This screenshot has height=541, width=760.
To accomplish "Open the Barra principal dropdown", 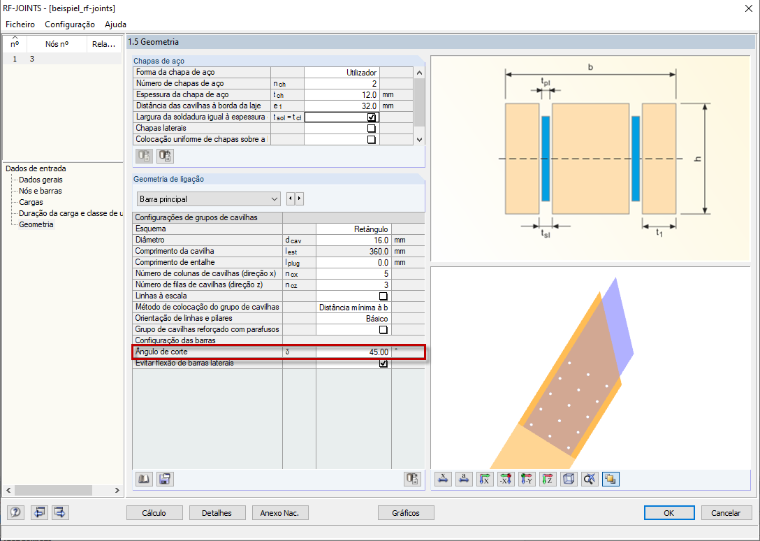I will (208, 199).
